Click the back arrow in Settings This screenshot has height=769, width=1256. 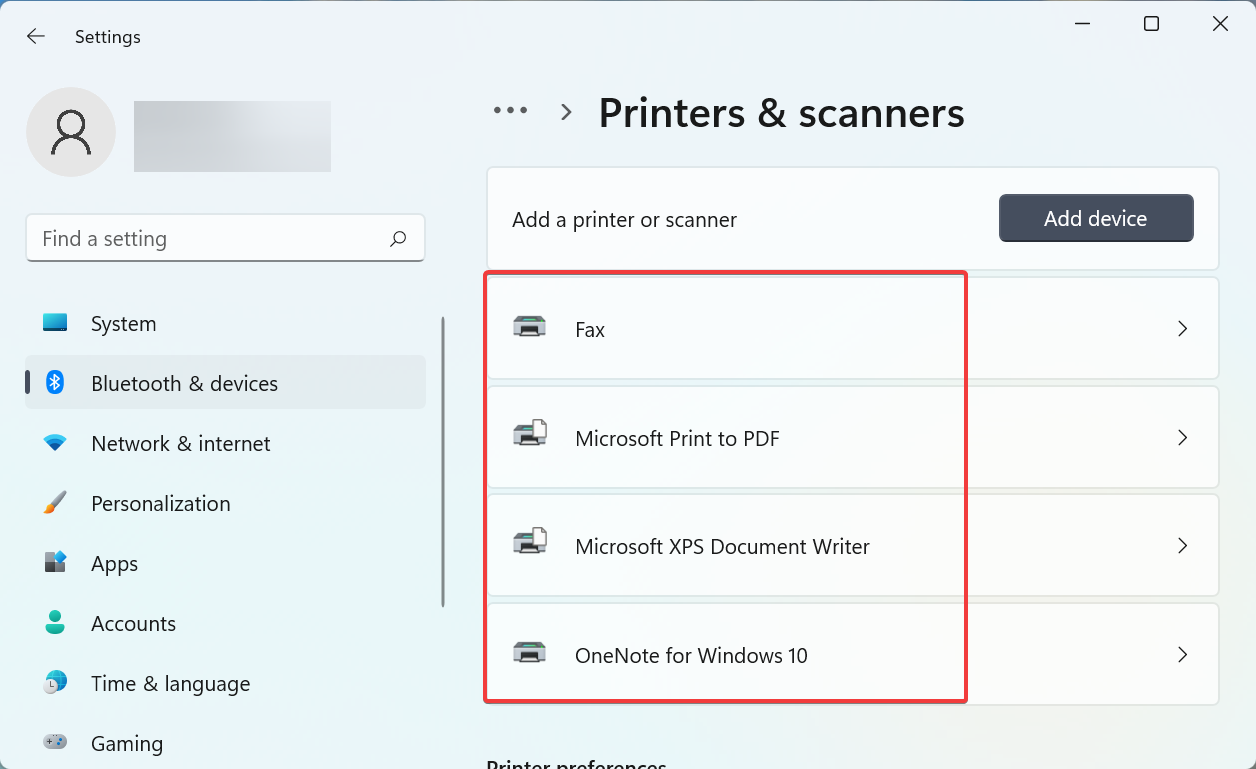[36, 37]
